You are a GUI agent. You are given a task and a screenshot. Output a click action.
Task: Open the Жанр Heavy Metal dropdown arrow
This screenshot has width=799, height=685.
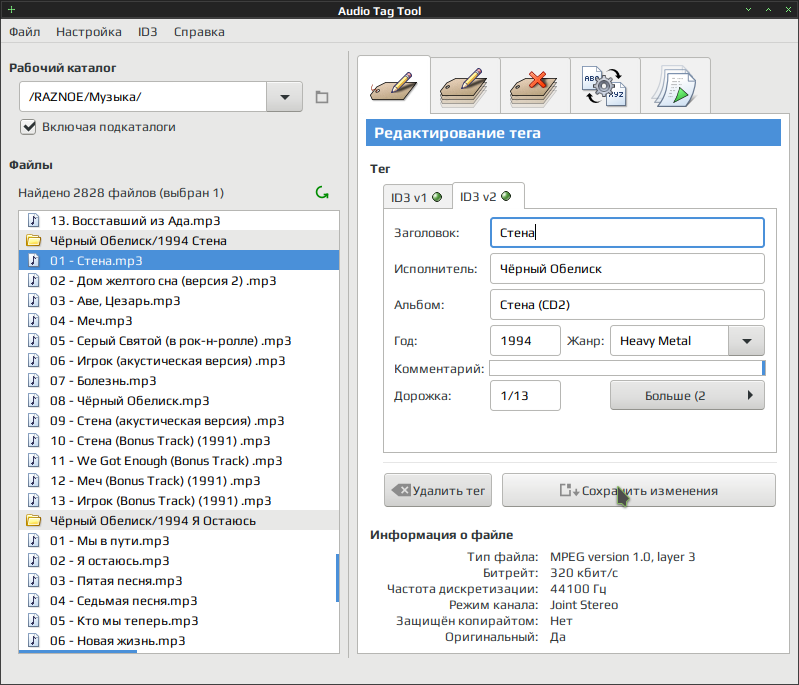[x=747, y=341]
